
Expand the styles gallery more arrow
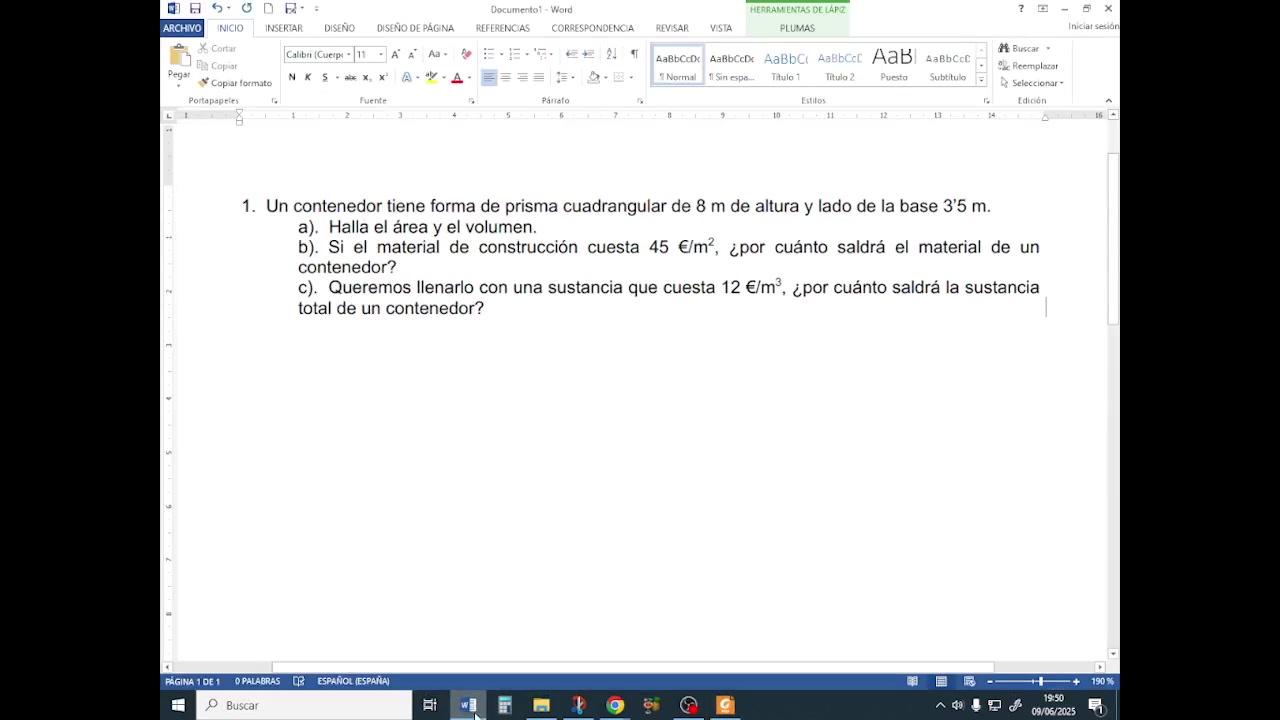pyautogui.click(x=981, y=81)
